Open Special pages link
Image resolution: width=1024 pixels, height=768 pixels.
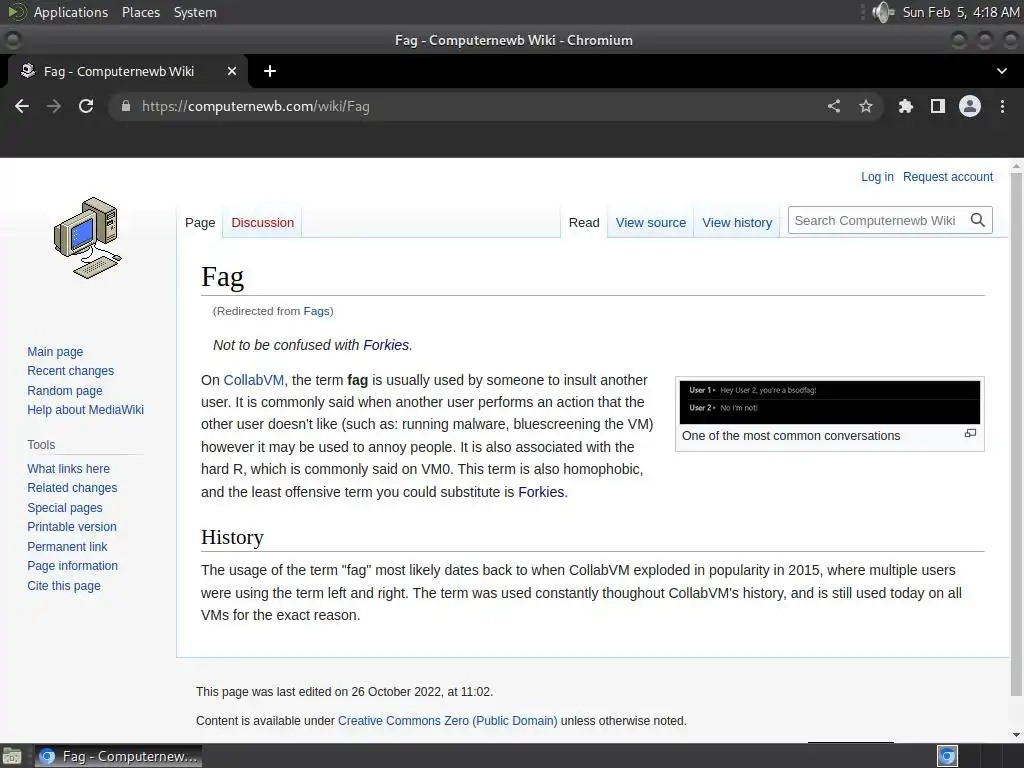point(65,507)
